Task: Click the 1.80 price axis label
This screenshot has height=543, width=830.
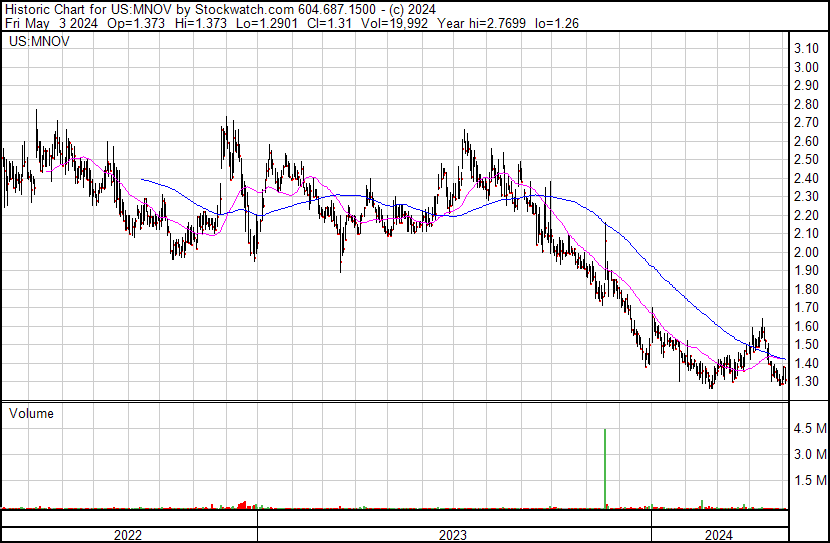Action: point(806,289)
